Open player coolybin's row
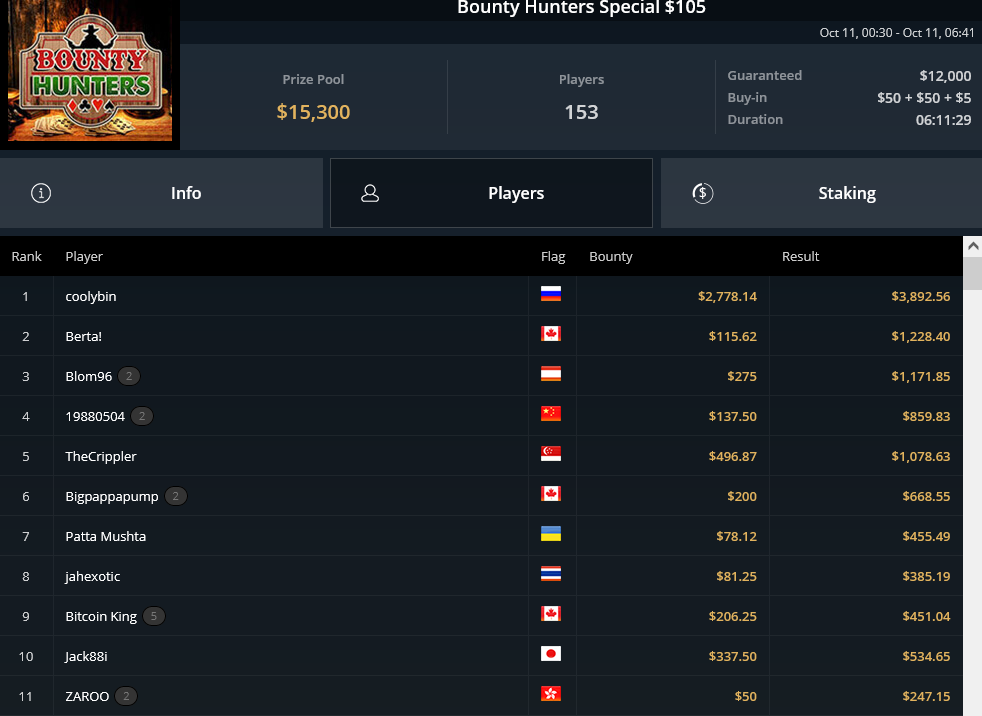This screenshot has height=716, width=982. tap(481, 296)
